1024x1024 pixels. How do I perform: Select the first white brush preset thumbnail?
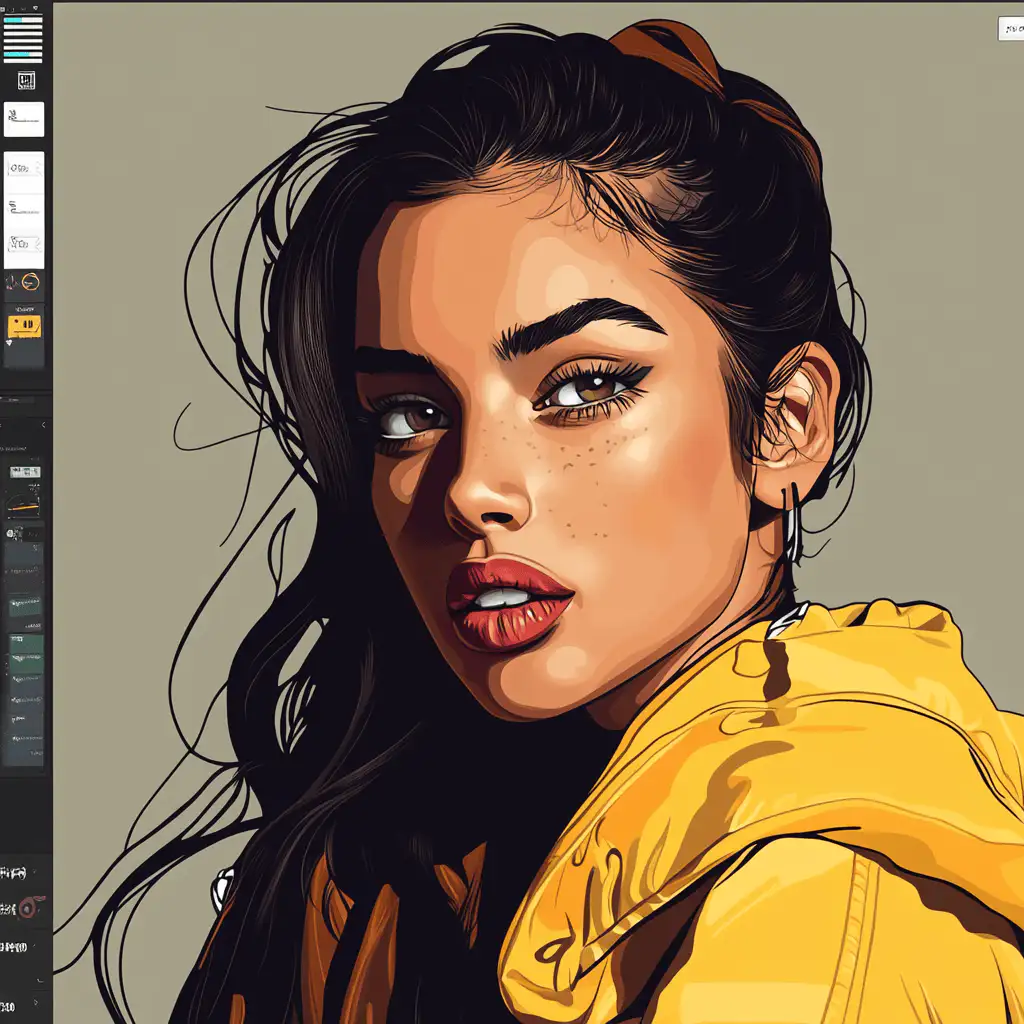(24, 119)
